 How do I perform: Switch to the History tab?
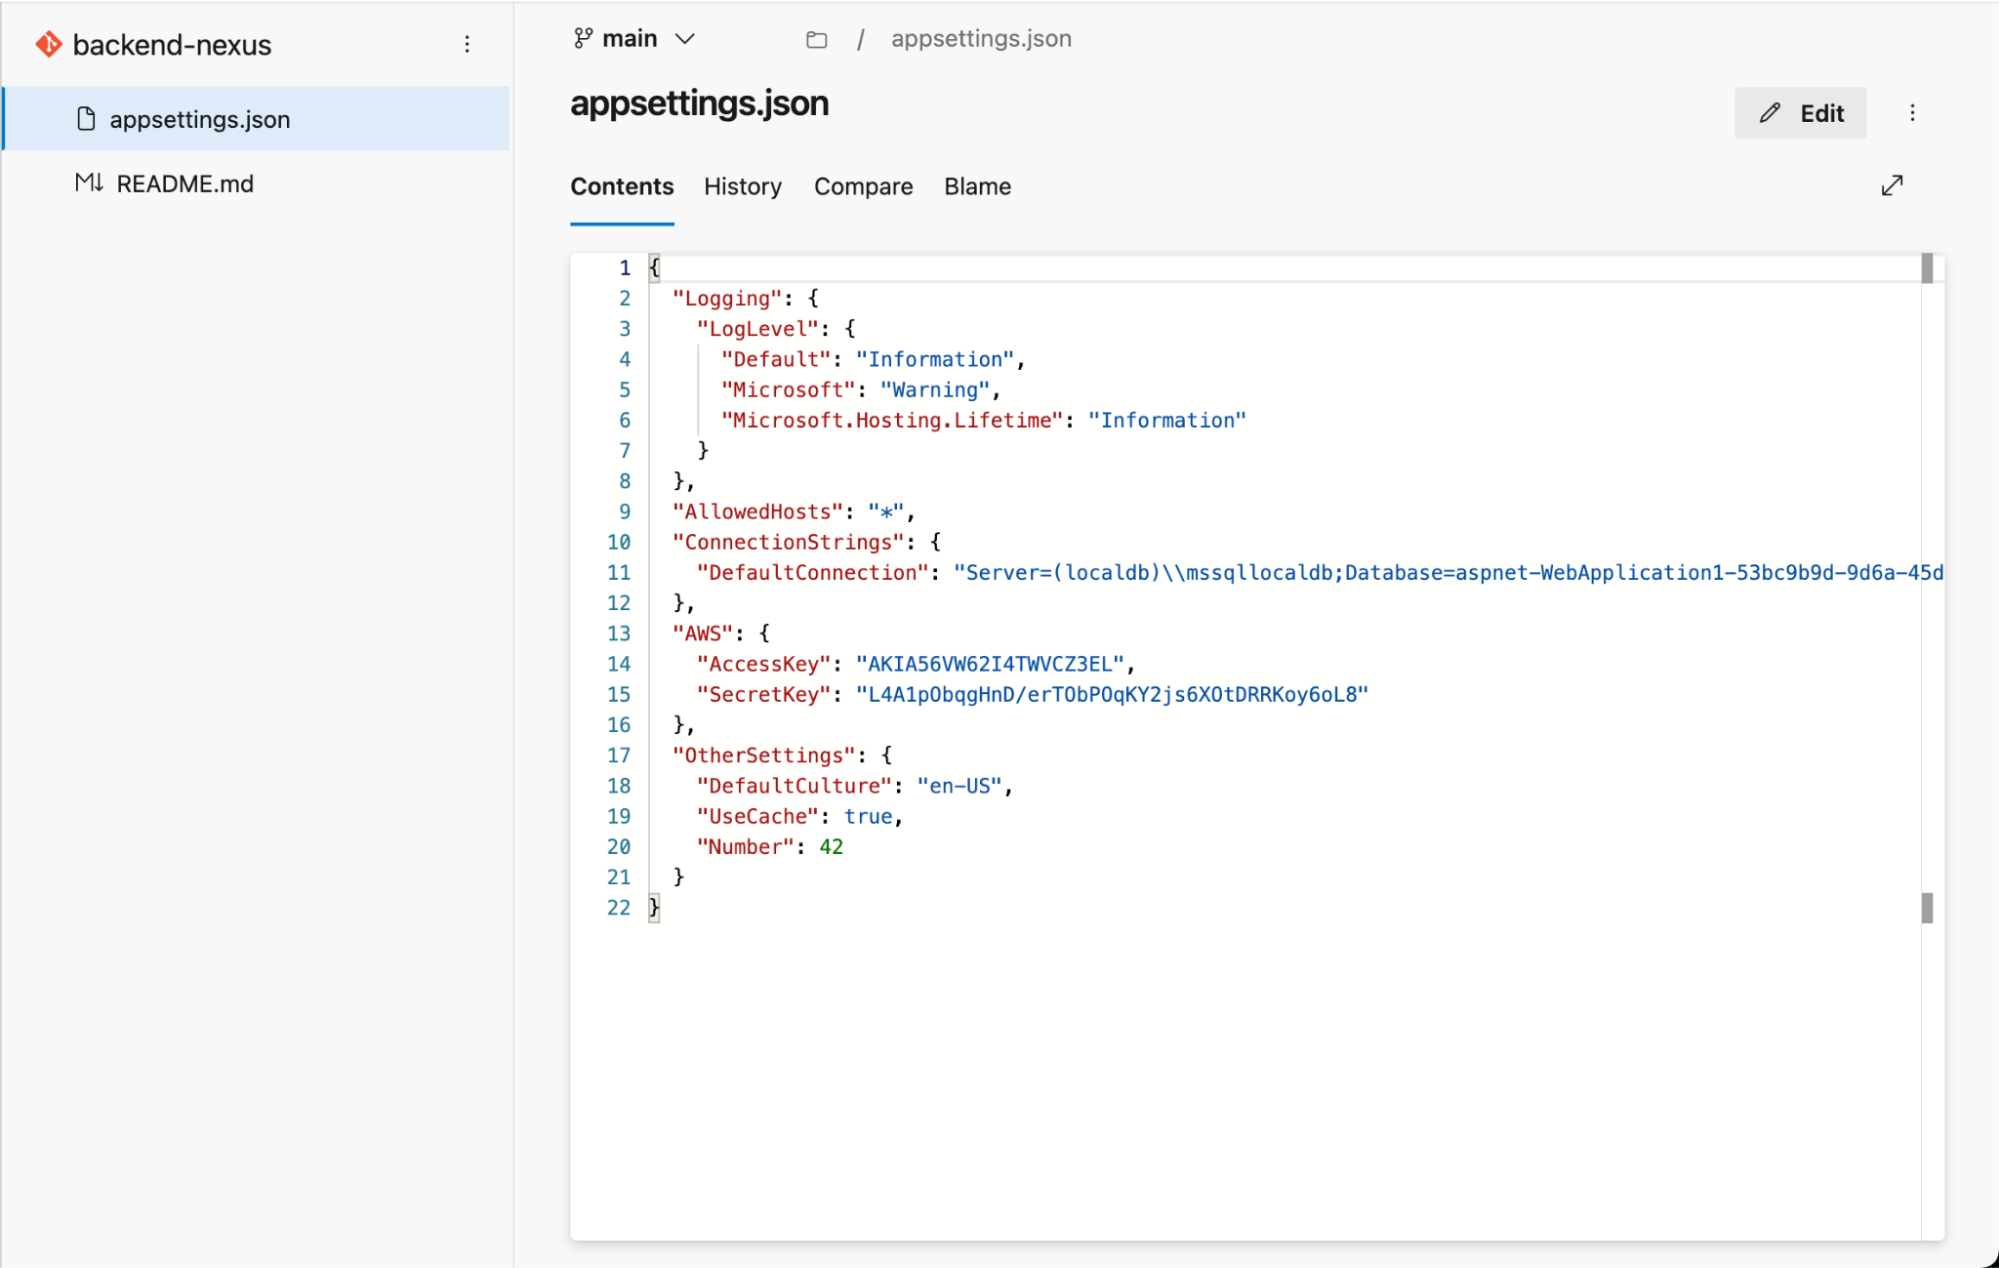click(x=742, y=186)
